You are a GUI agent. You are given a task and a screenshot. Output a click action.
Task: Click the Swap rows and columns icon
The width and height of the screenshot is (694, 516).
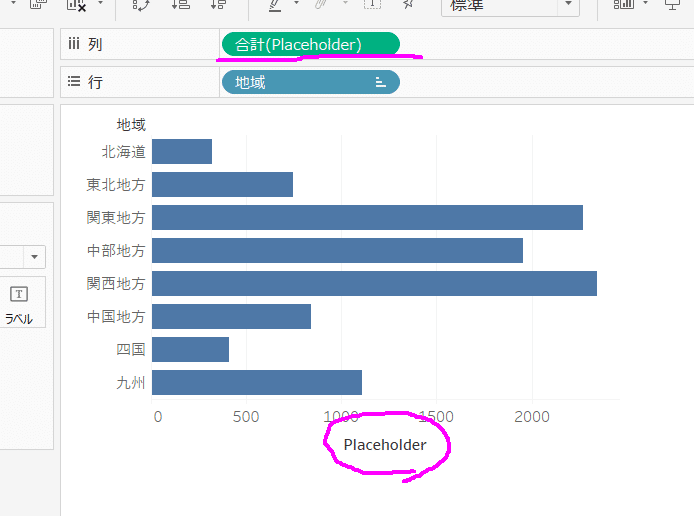[141, 4]
